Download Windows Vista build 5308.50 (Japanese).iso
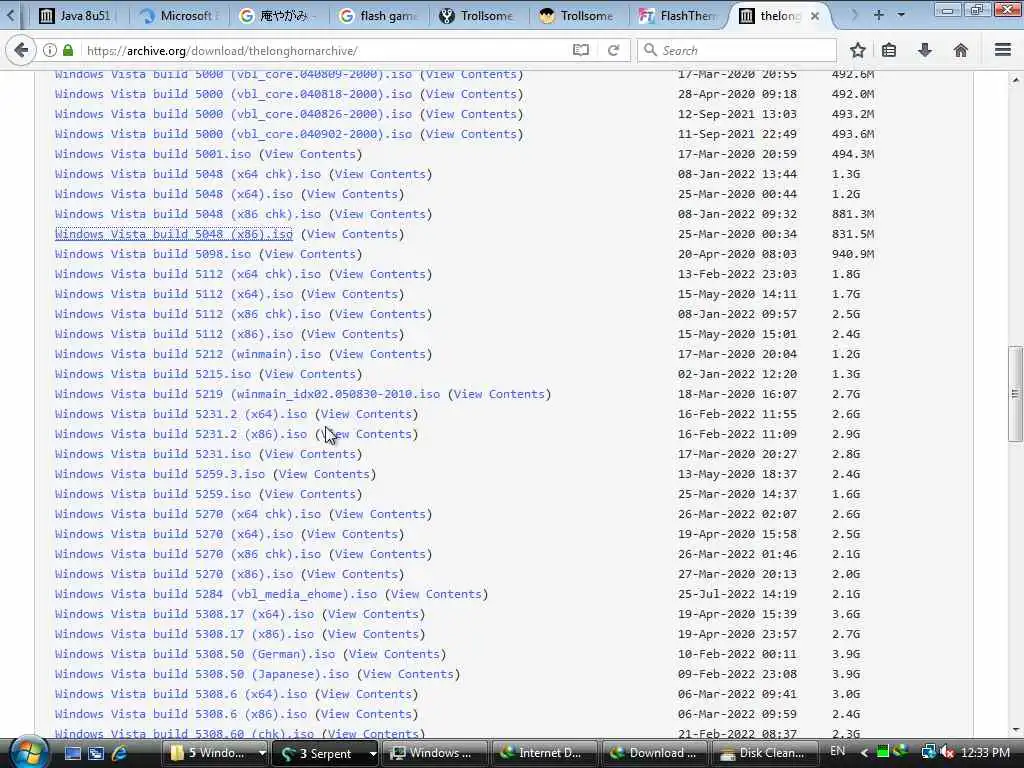The width and height of the screenshot is (1024, 768). [202, 674]
